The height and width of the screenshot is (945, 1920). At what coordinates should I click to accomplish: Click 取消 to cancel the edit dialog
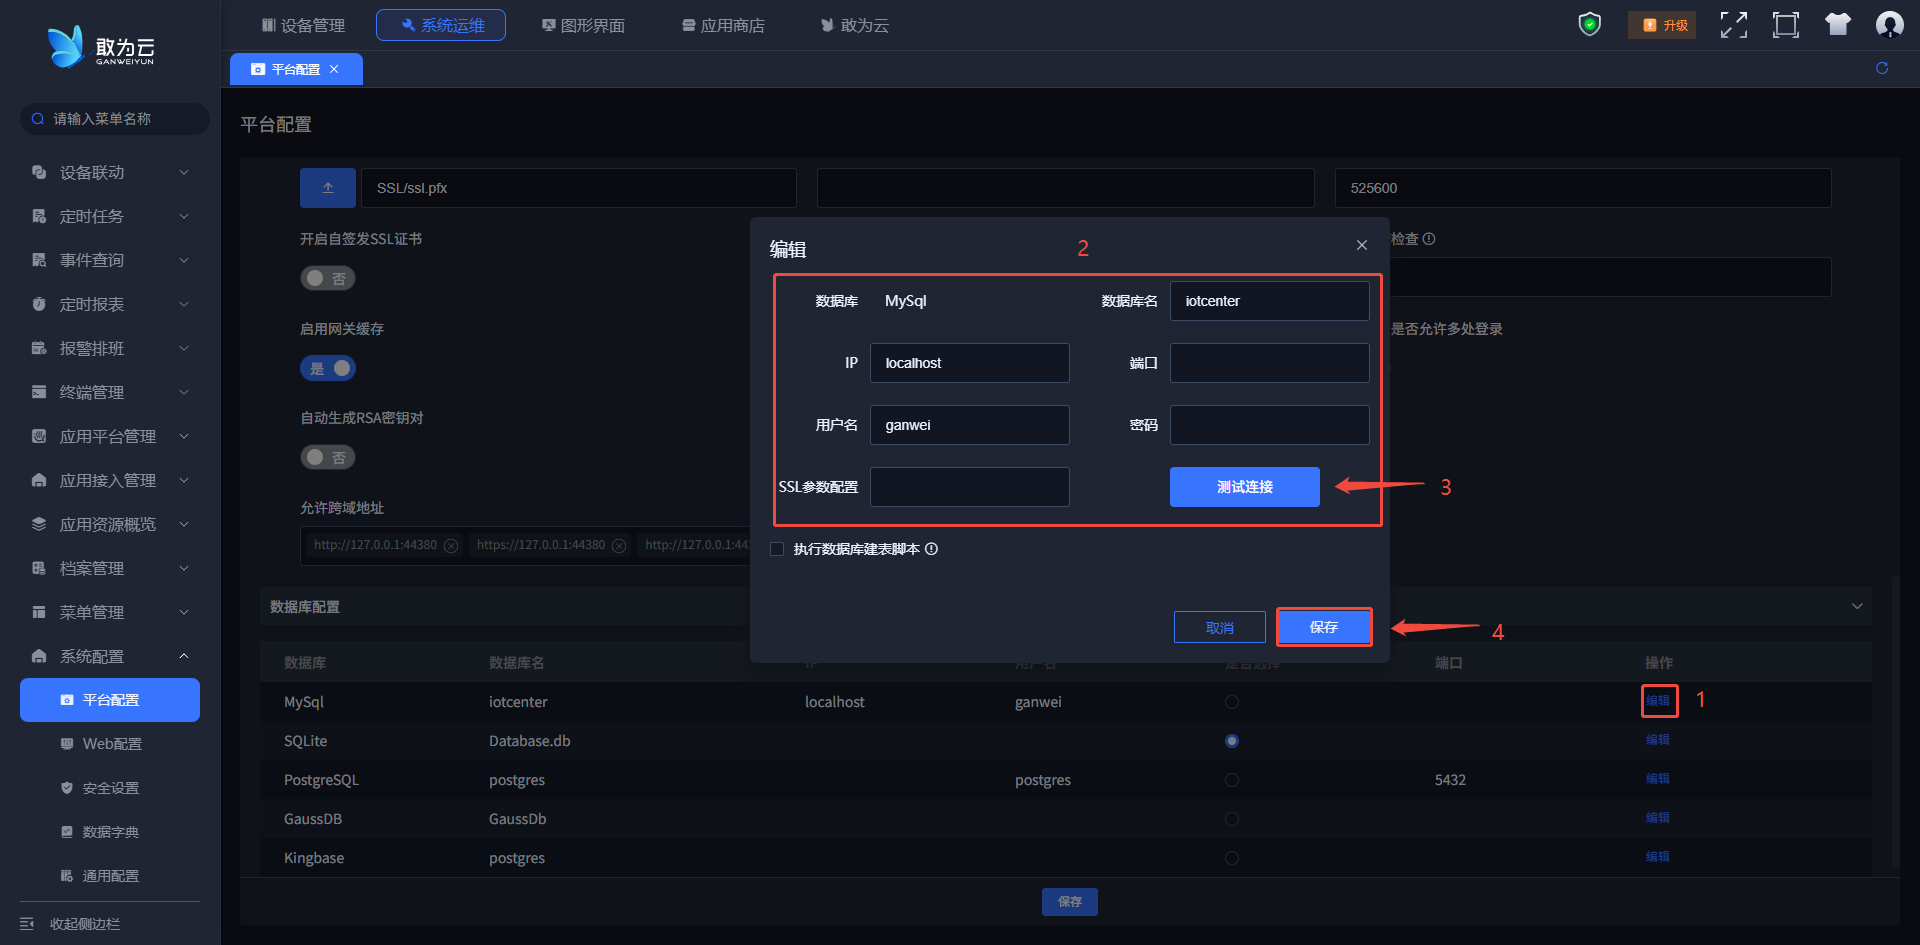click(x=1219, y=628)
